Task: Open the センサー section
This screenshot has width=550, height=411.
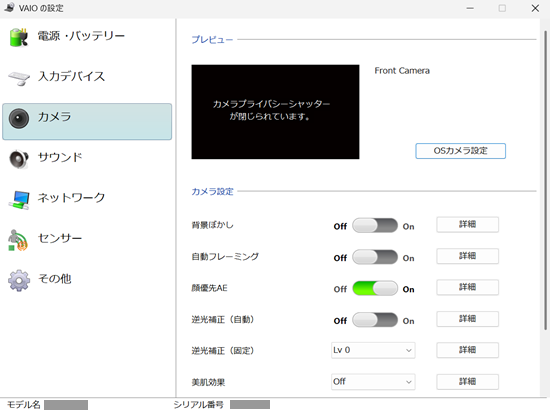Action: click(87, 239)
